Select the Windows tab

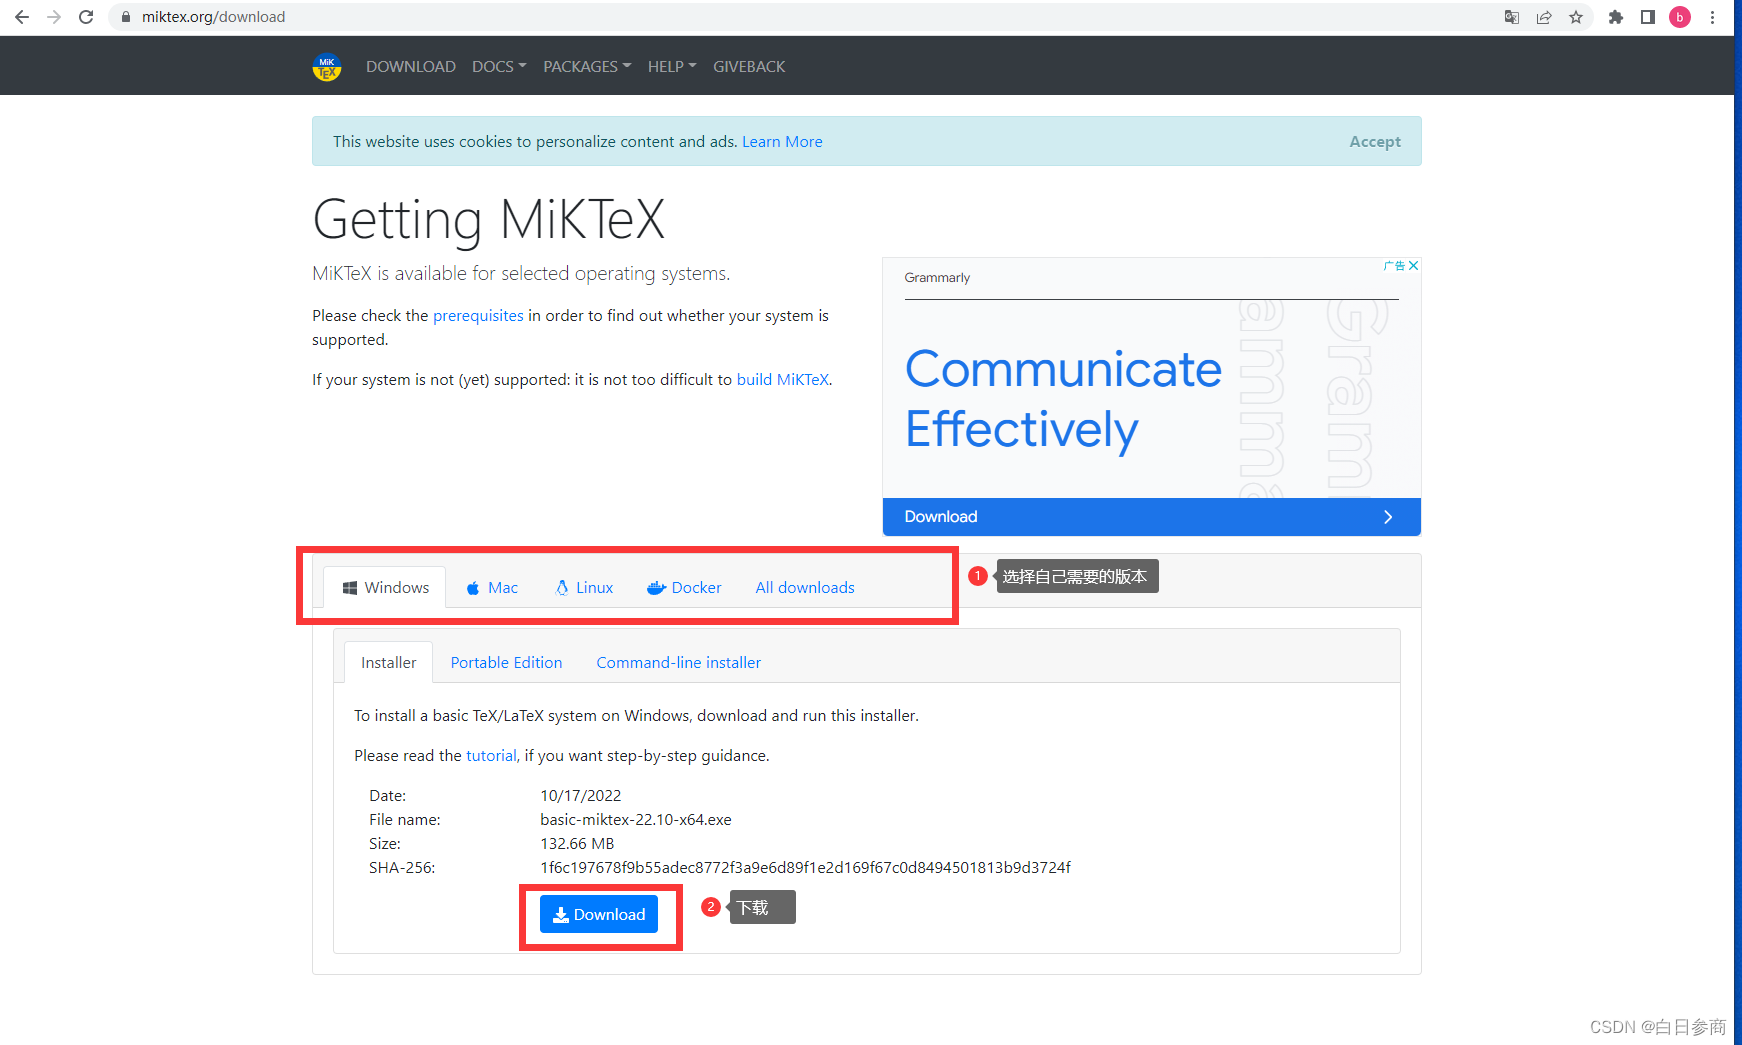click(x=386, y=588)
